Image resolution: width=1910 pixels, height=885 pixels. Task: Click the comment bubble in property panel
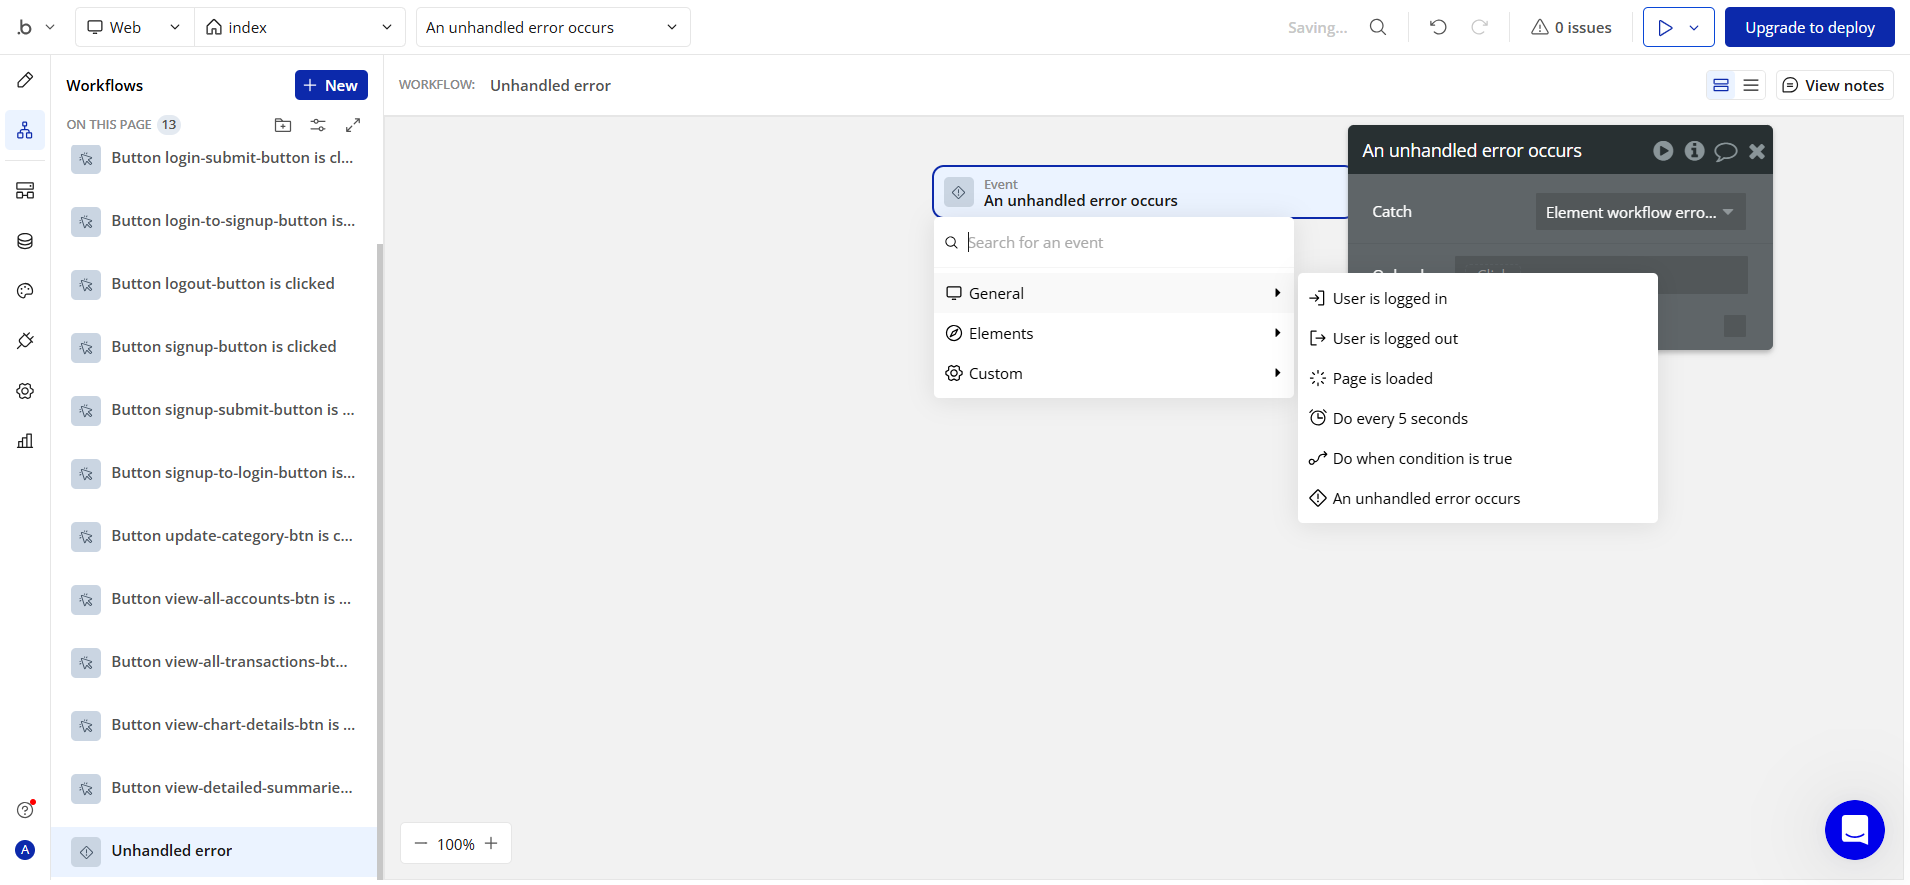click(1726, 151)
